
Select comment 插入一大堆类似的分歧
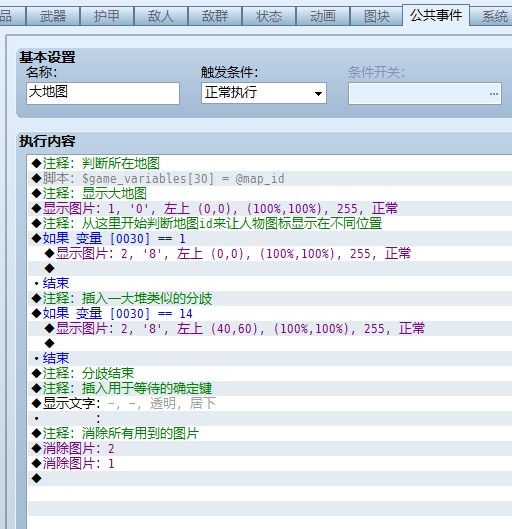click(x=270, y=299)
